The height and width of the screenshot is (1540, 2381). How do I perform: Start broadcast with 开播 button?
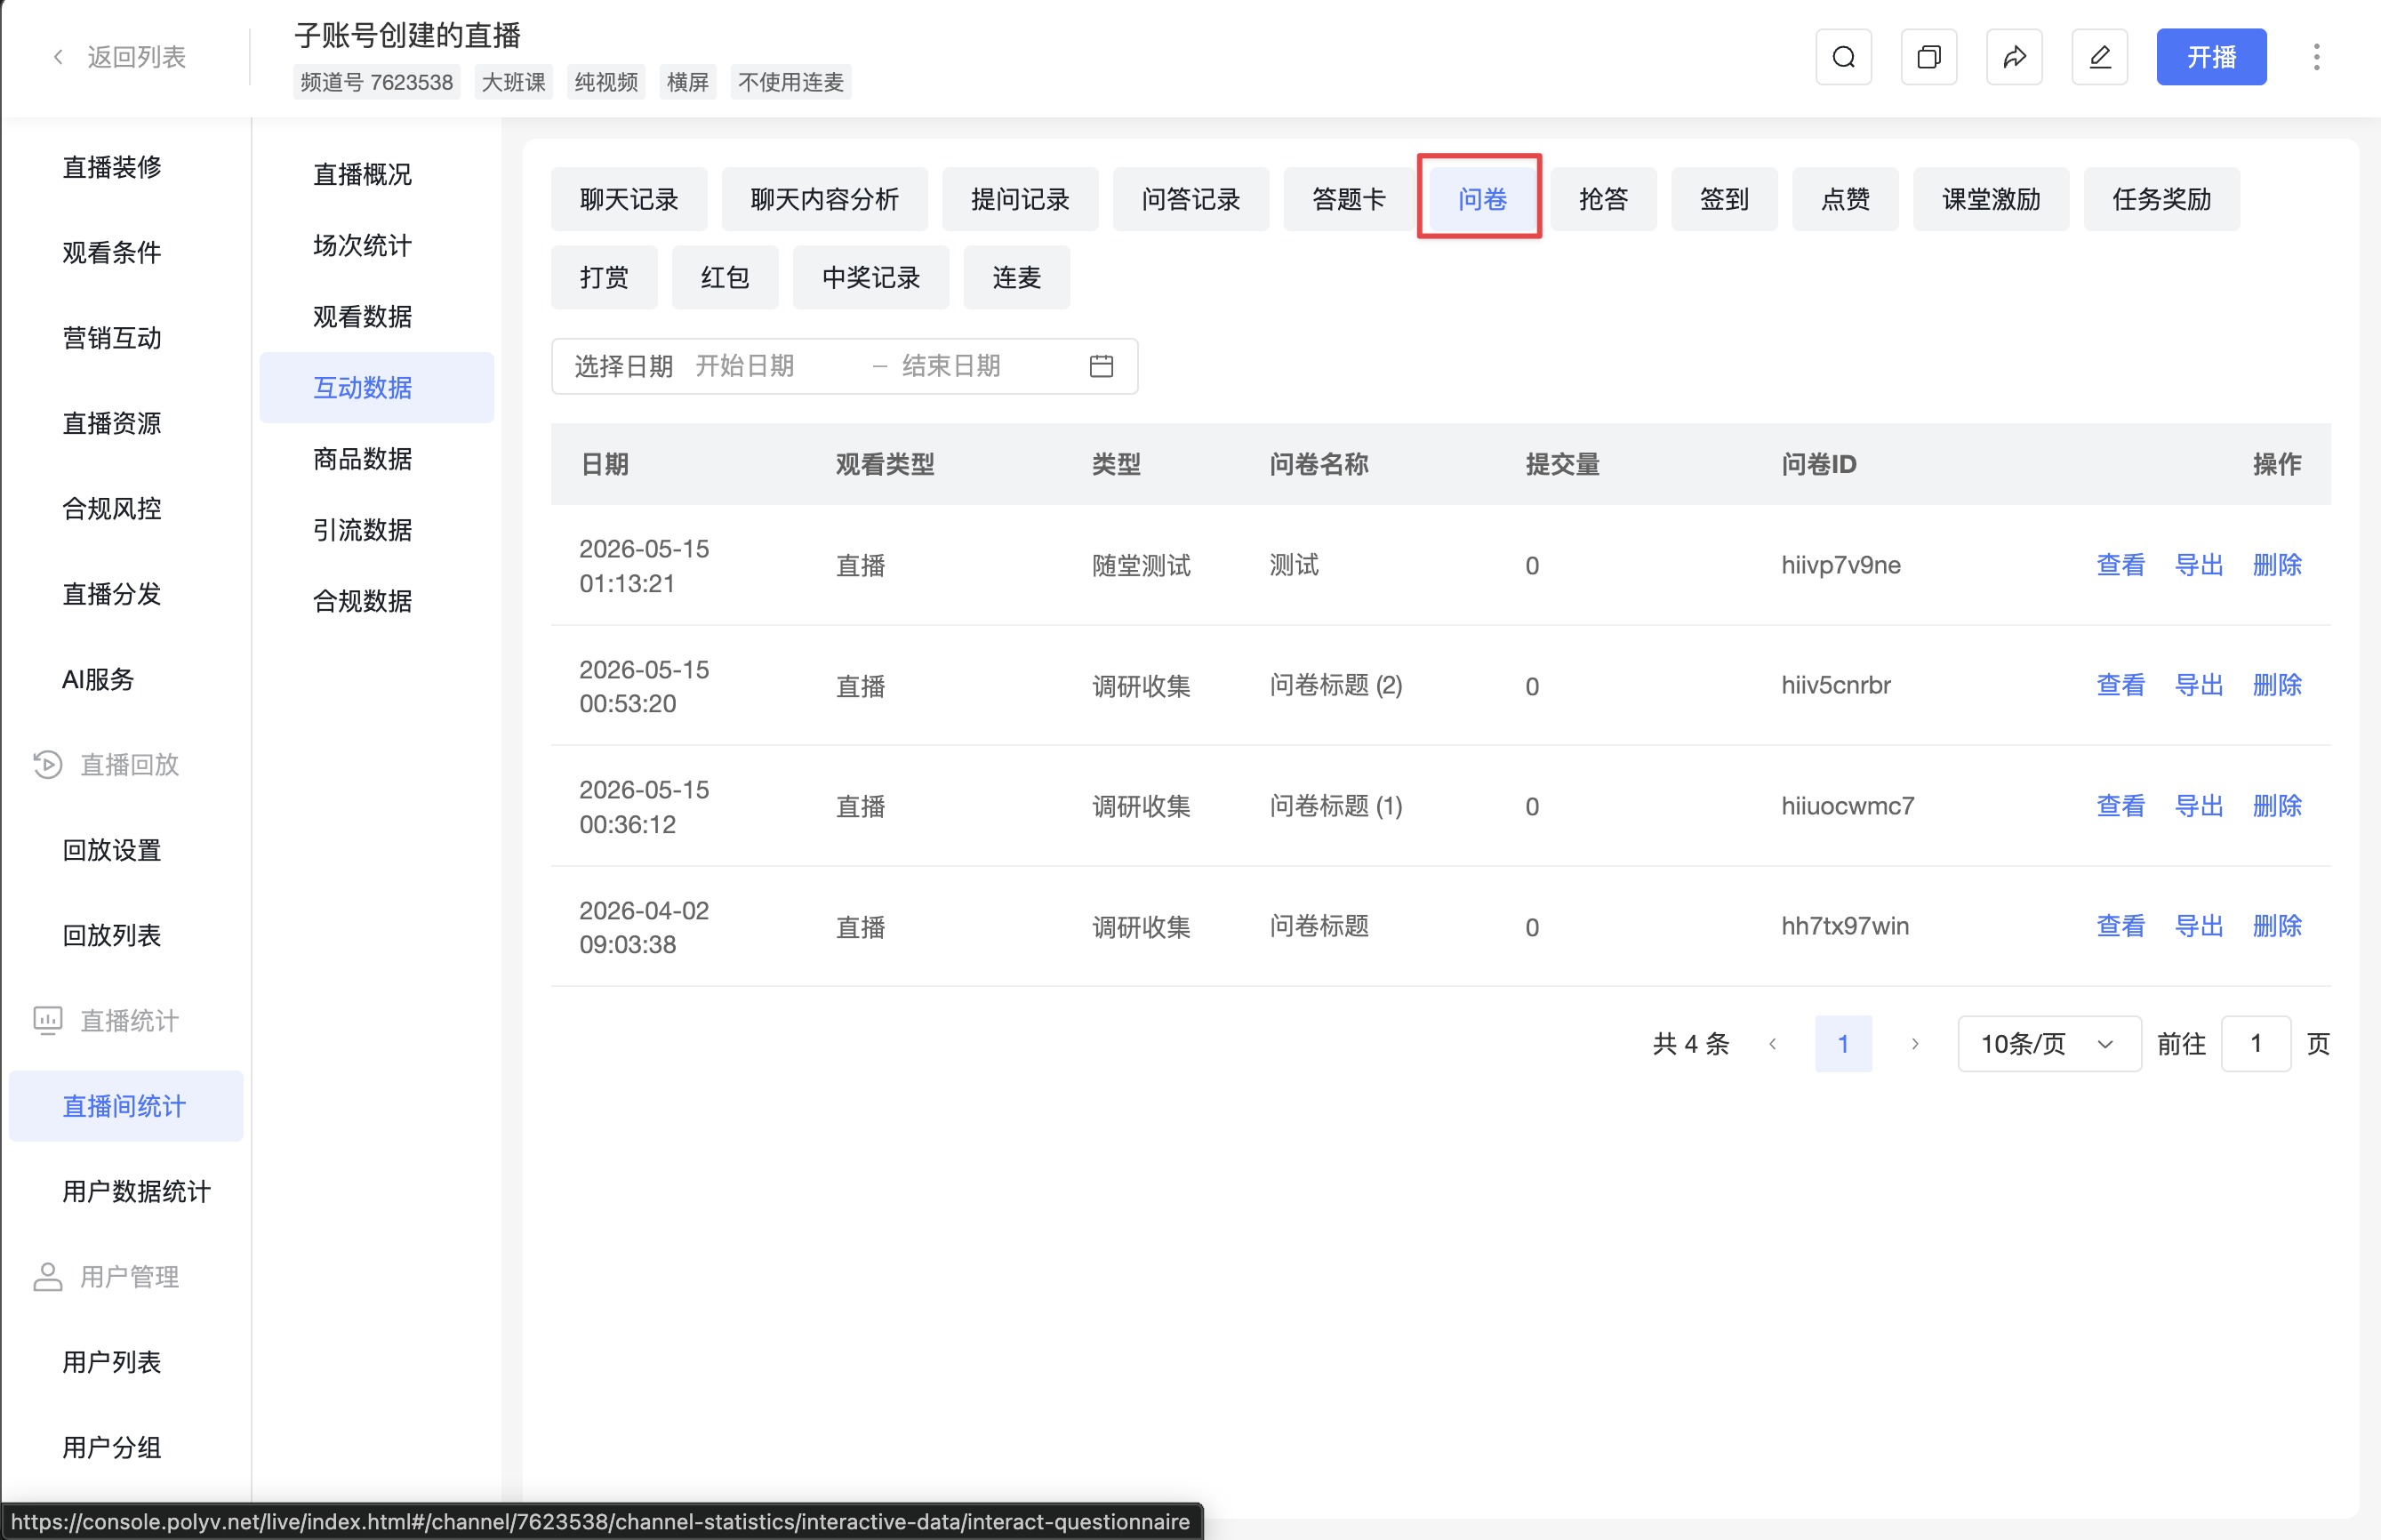point(2211,57)
